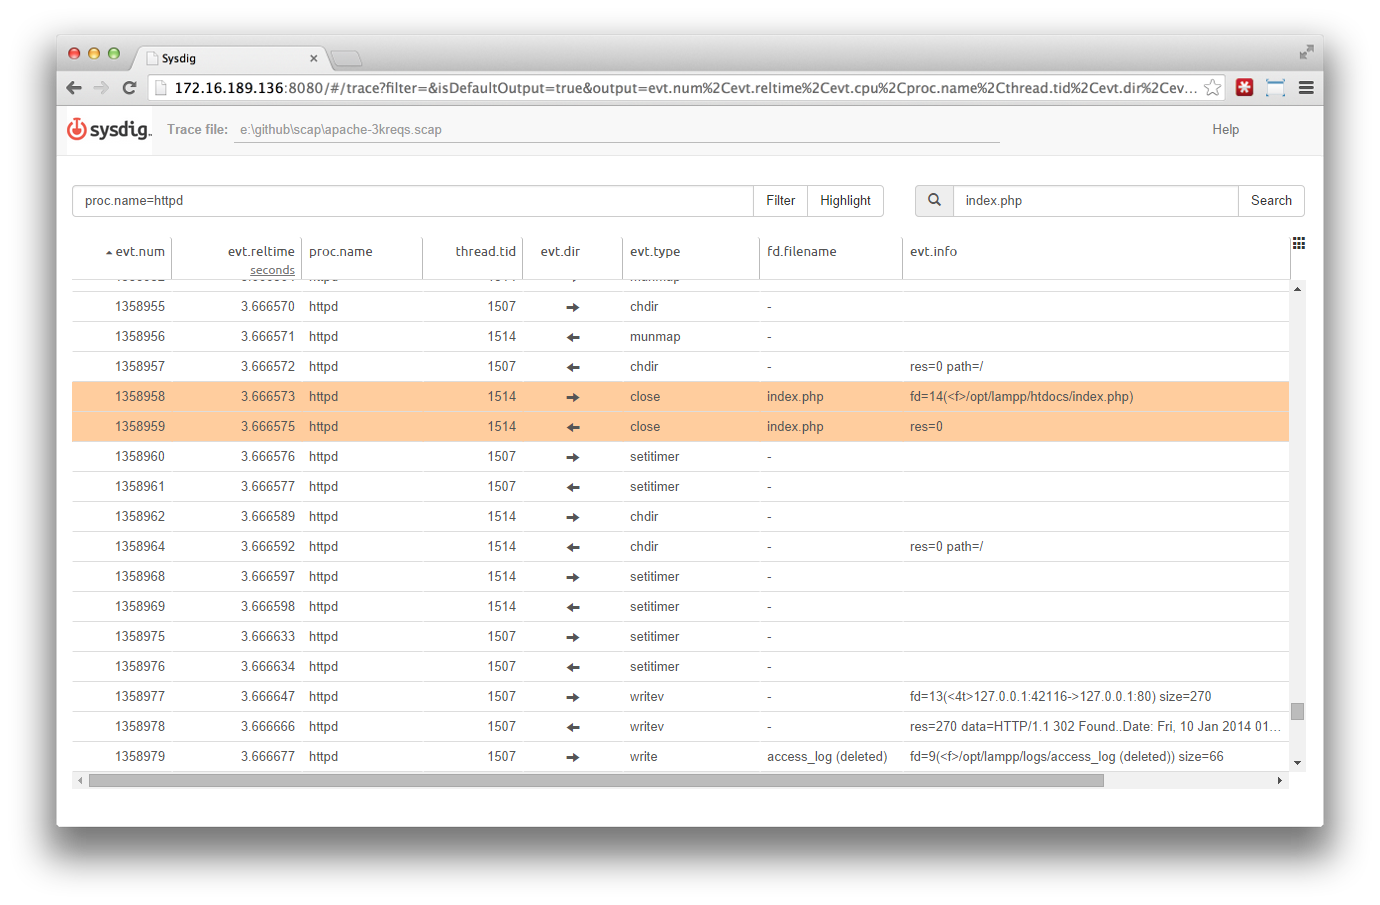
Task: Sort by evt.reltime column header
Action: pos(261,251)
